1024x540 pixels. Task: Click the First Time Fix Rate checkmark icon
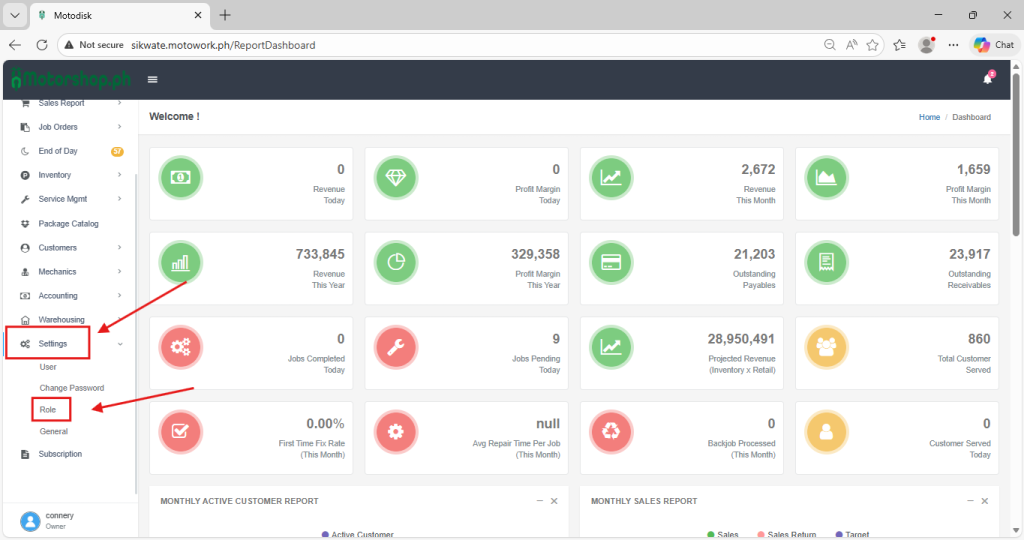pyautogui.click(x=181, y=432)
